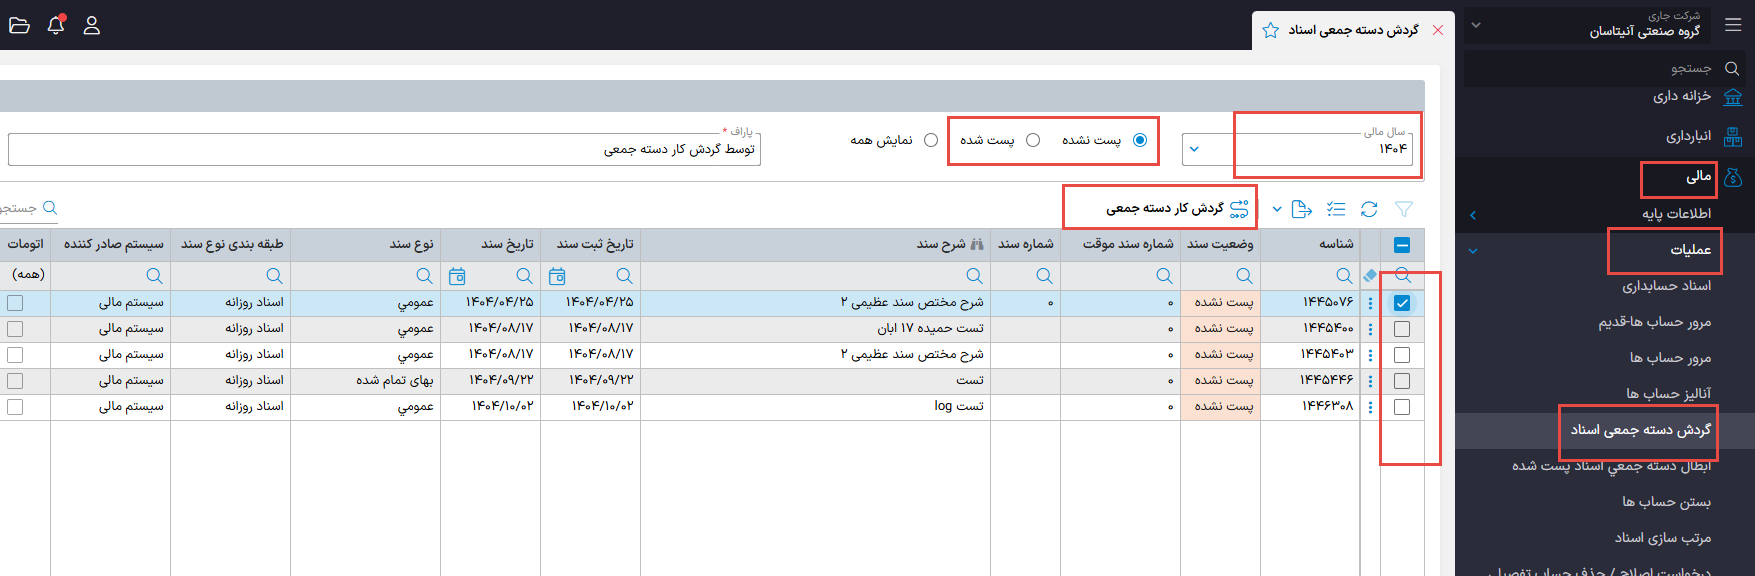Select the نمایش همه radio option
Screen dimensions: 1755x576
click(x=931, y=140)
